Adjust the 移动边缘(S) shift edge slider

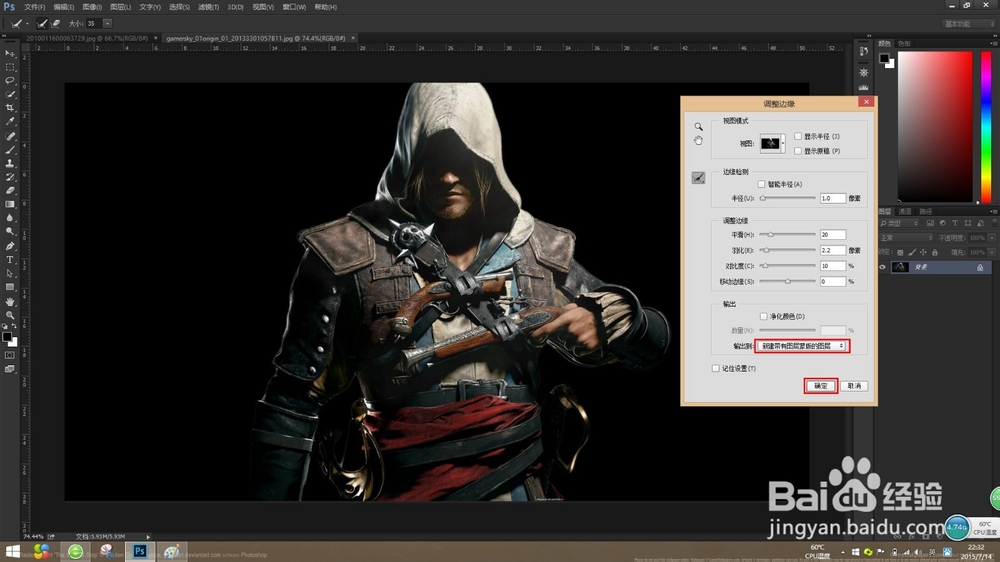coord(787,281)
